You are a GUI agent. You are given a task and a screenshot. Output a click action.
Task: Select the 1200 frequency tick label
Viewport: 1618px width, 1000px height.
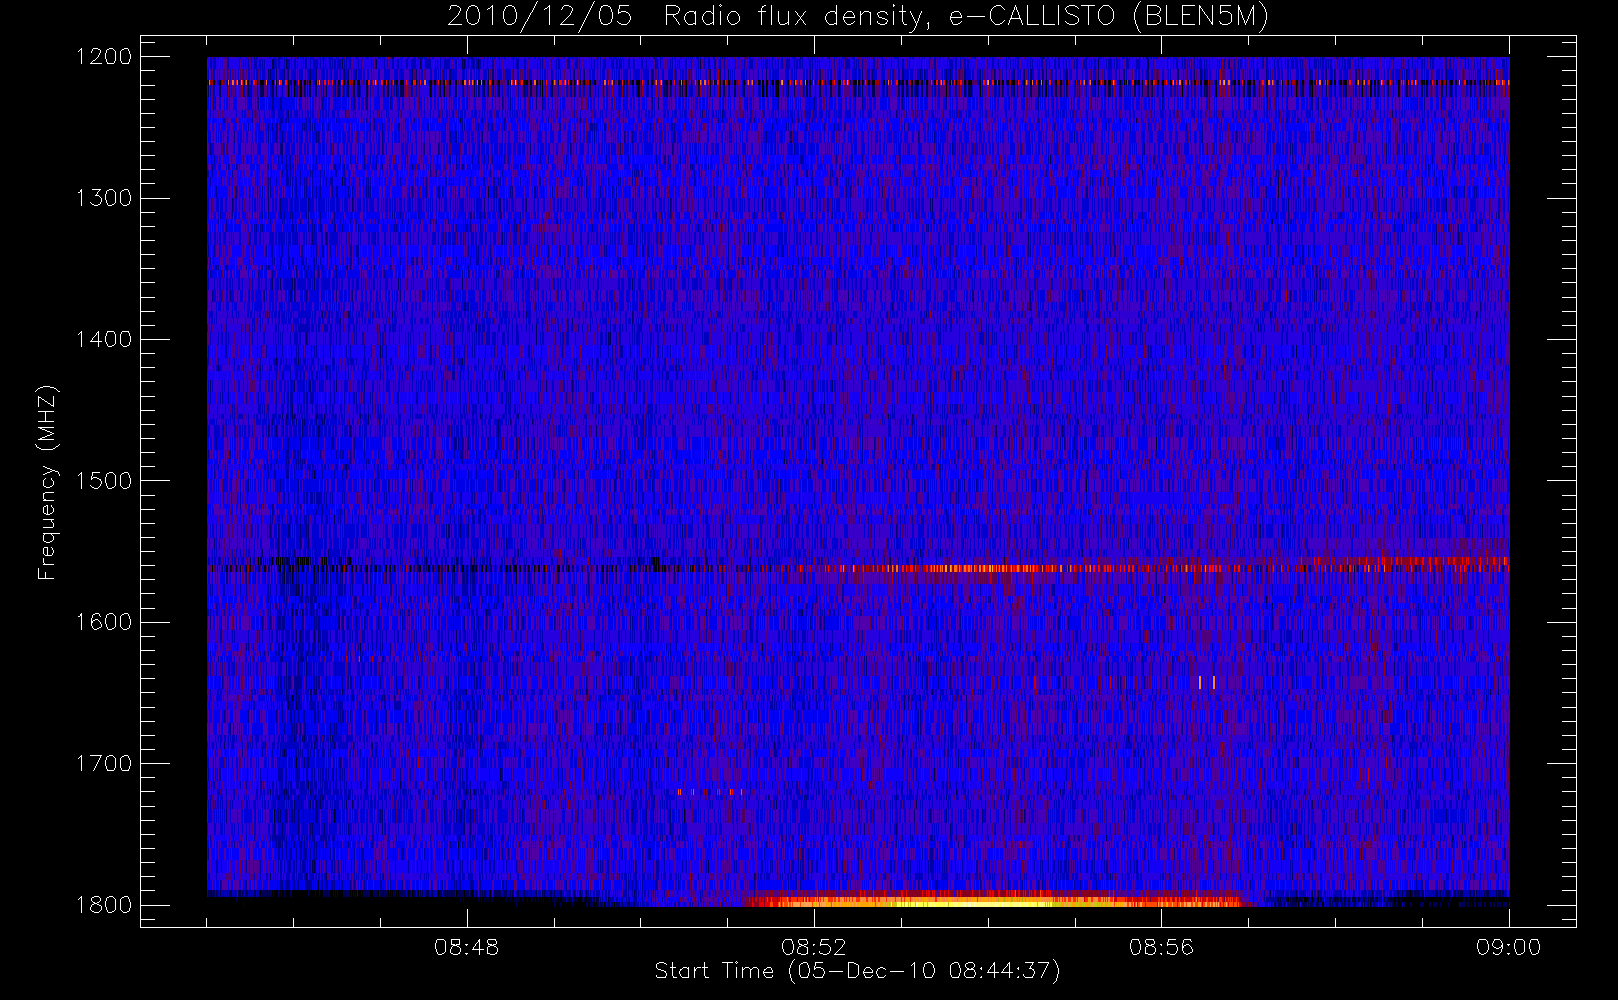104,57
